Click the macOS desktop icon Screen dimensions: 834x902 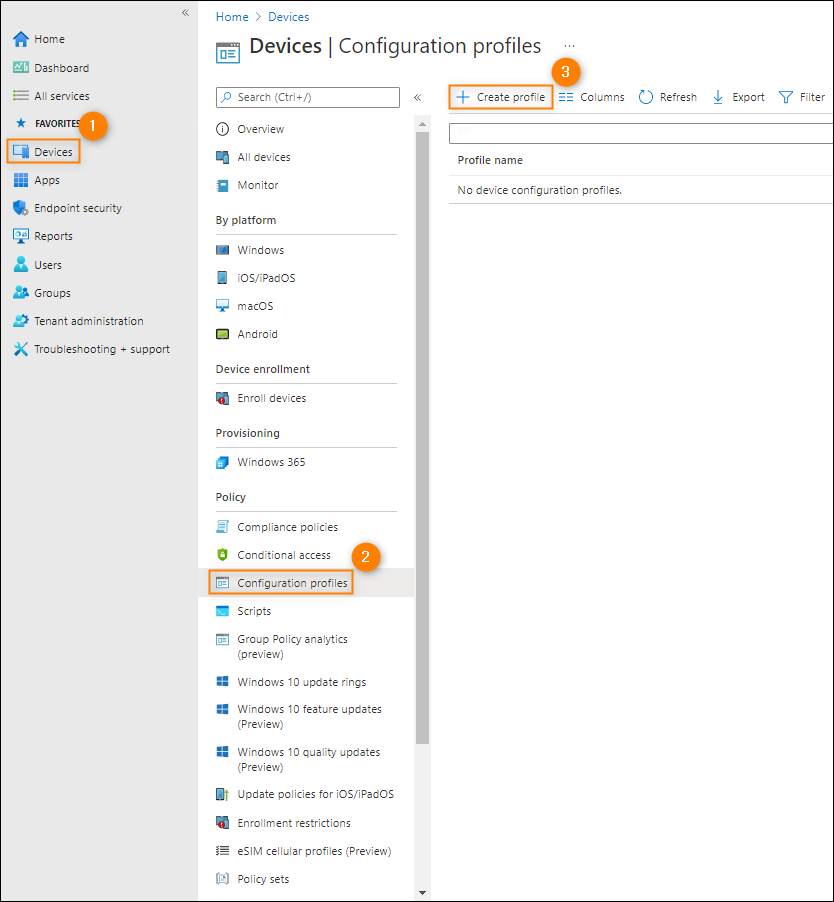[222, 306]
